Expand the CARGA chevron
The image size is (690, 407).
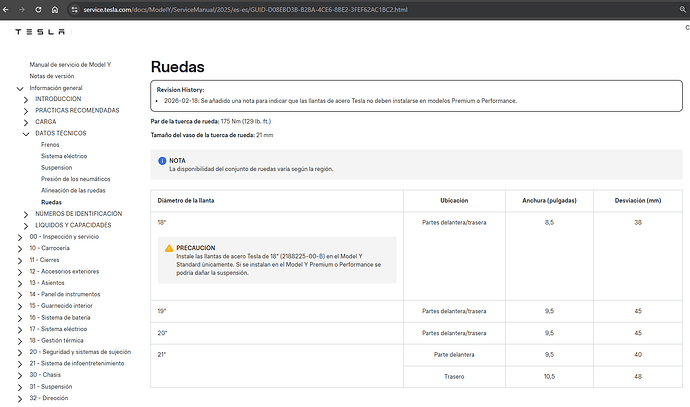pyautogui.click(x=26, y=123)
